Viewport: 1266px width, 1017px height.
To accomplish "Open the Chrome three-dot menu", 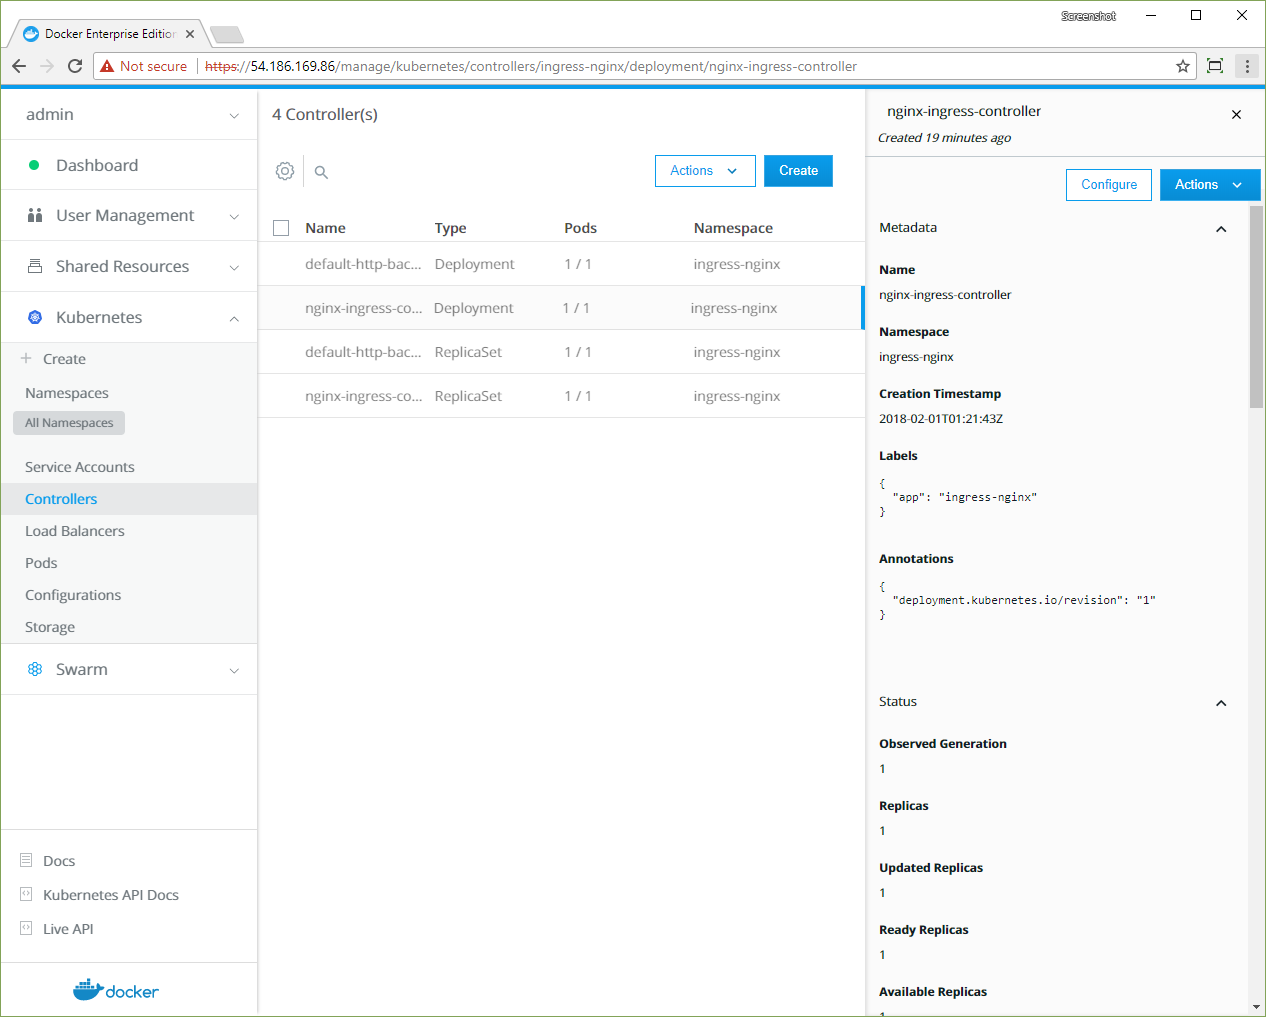I will (x=1247, y=66).
